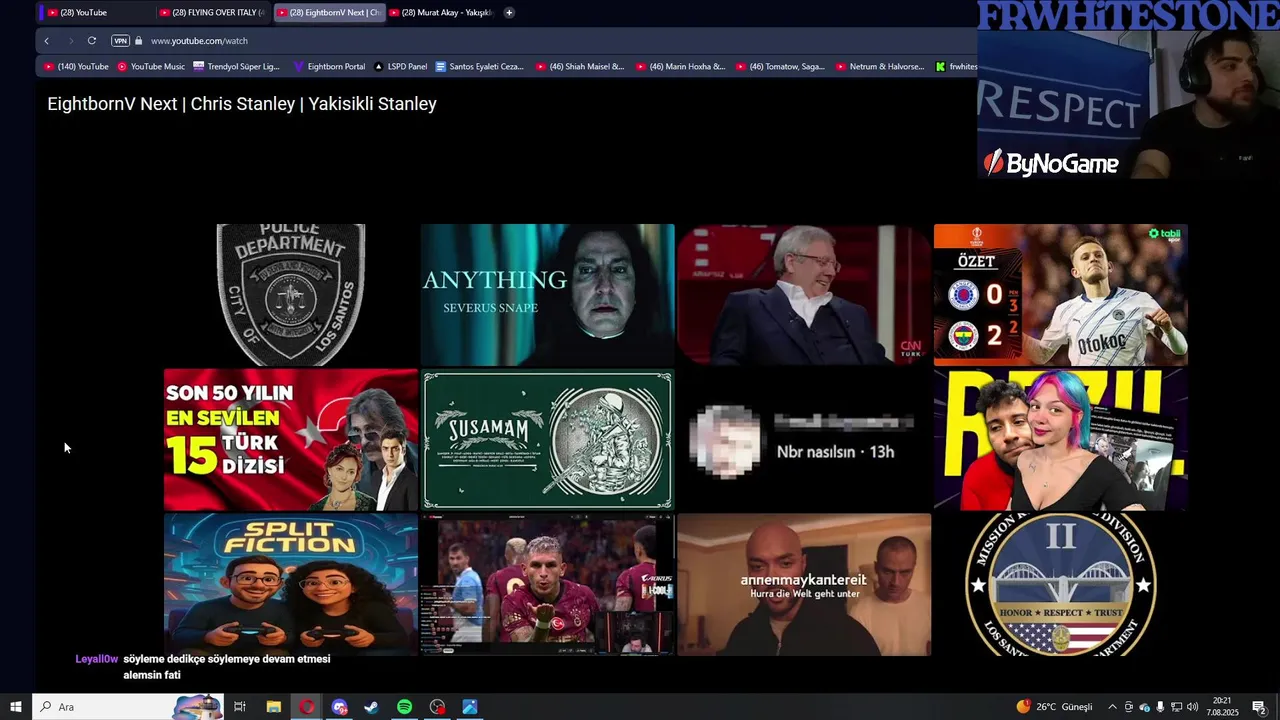1280x720 pixels.
Task: Open the network tray icon
Action: click(1176, 707)
